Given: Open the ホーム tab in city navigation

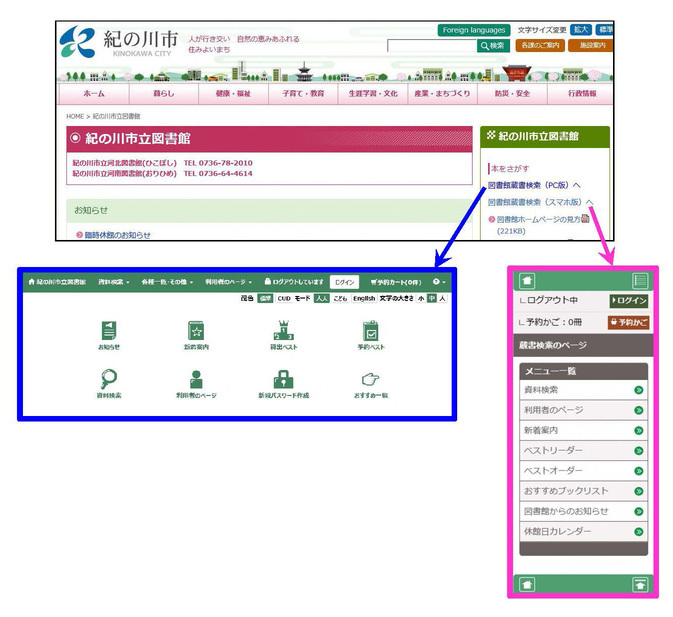Looking at the screenshot, I should (x=94, y=94).
